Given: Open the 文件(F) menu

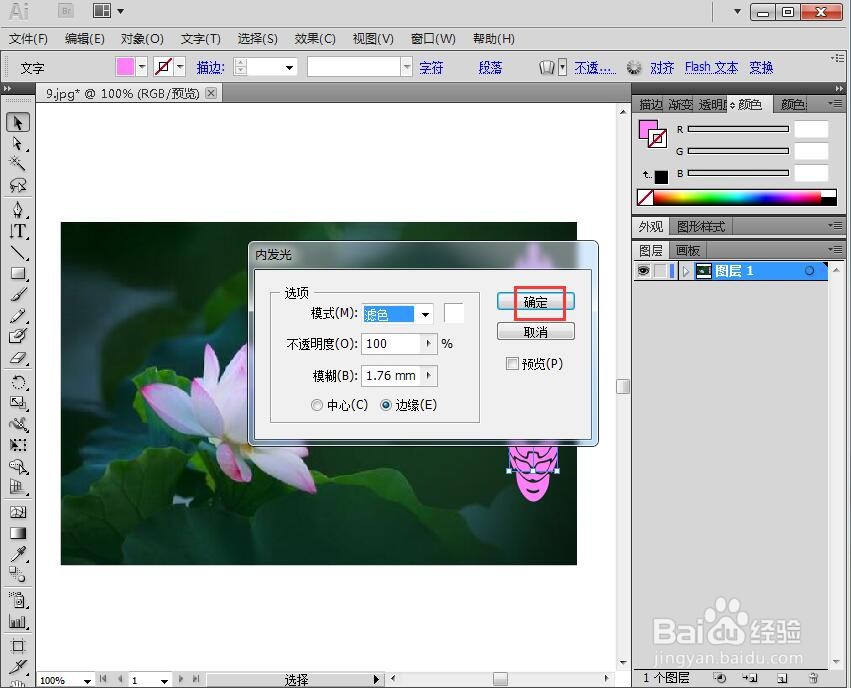Looking at the screenshot, I should tap(29, 39).
